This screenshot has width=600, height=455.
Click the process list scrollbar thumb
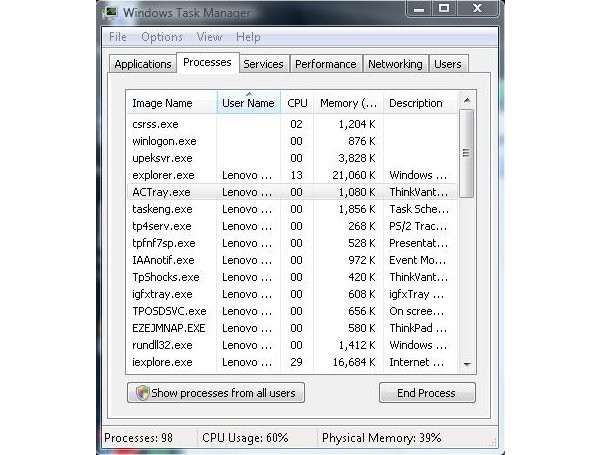(466, 153)
